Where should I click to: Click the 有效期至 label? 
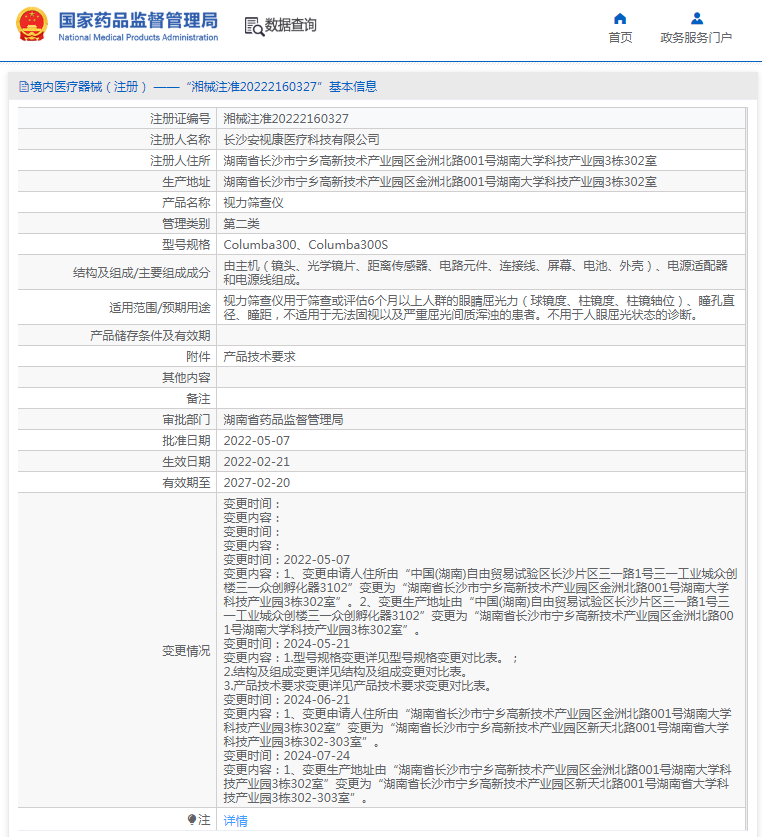pyautogui.click(x=186, y=483)
